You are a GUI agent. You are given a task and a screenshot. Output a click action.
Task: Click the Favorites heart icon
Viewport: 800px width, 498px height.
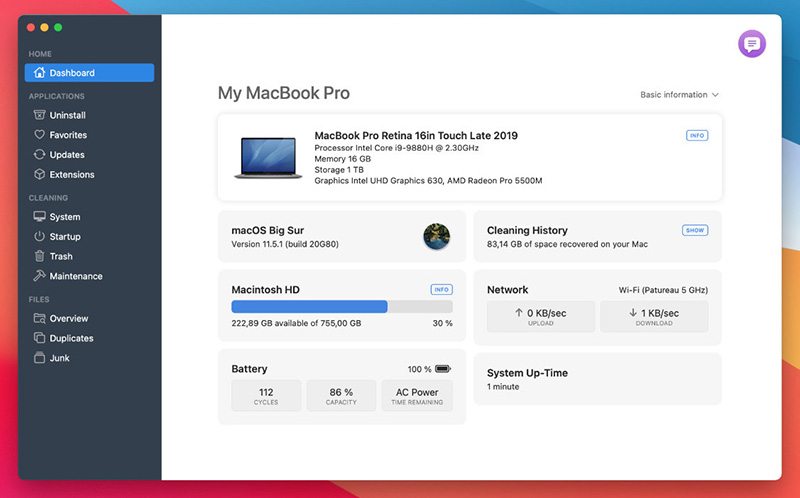pyautogui.click(x=39, y=135)
